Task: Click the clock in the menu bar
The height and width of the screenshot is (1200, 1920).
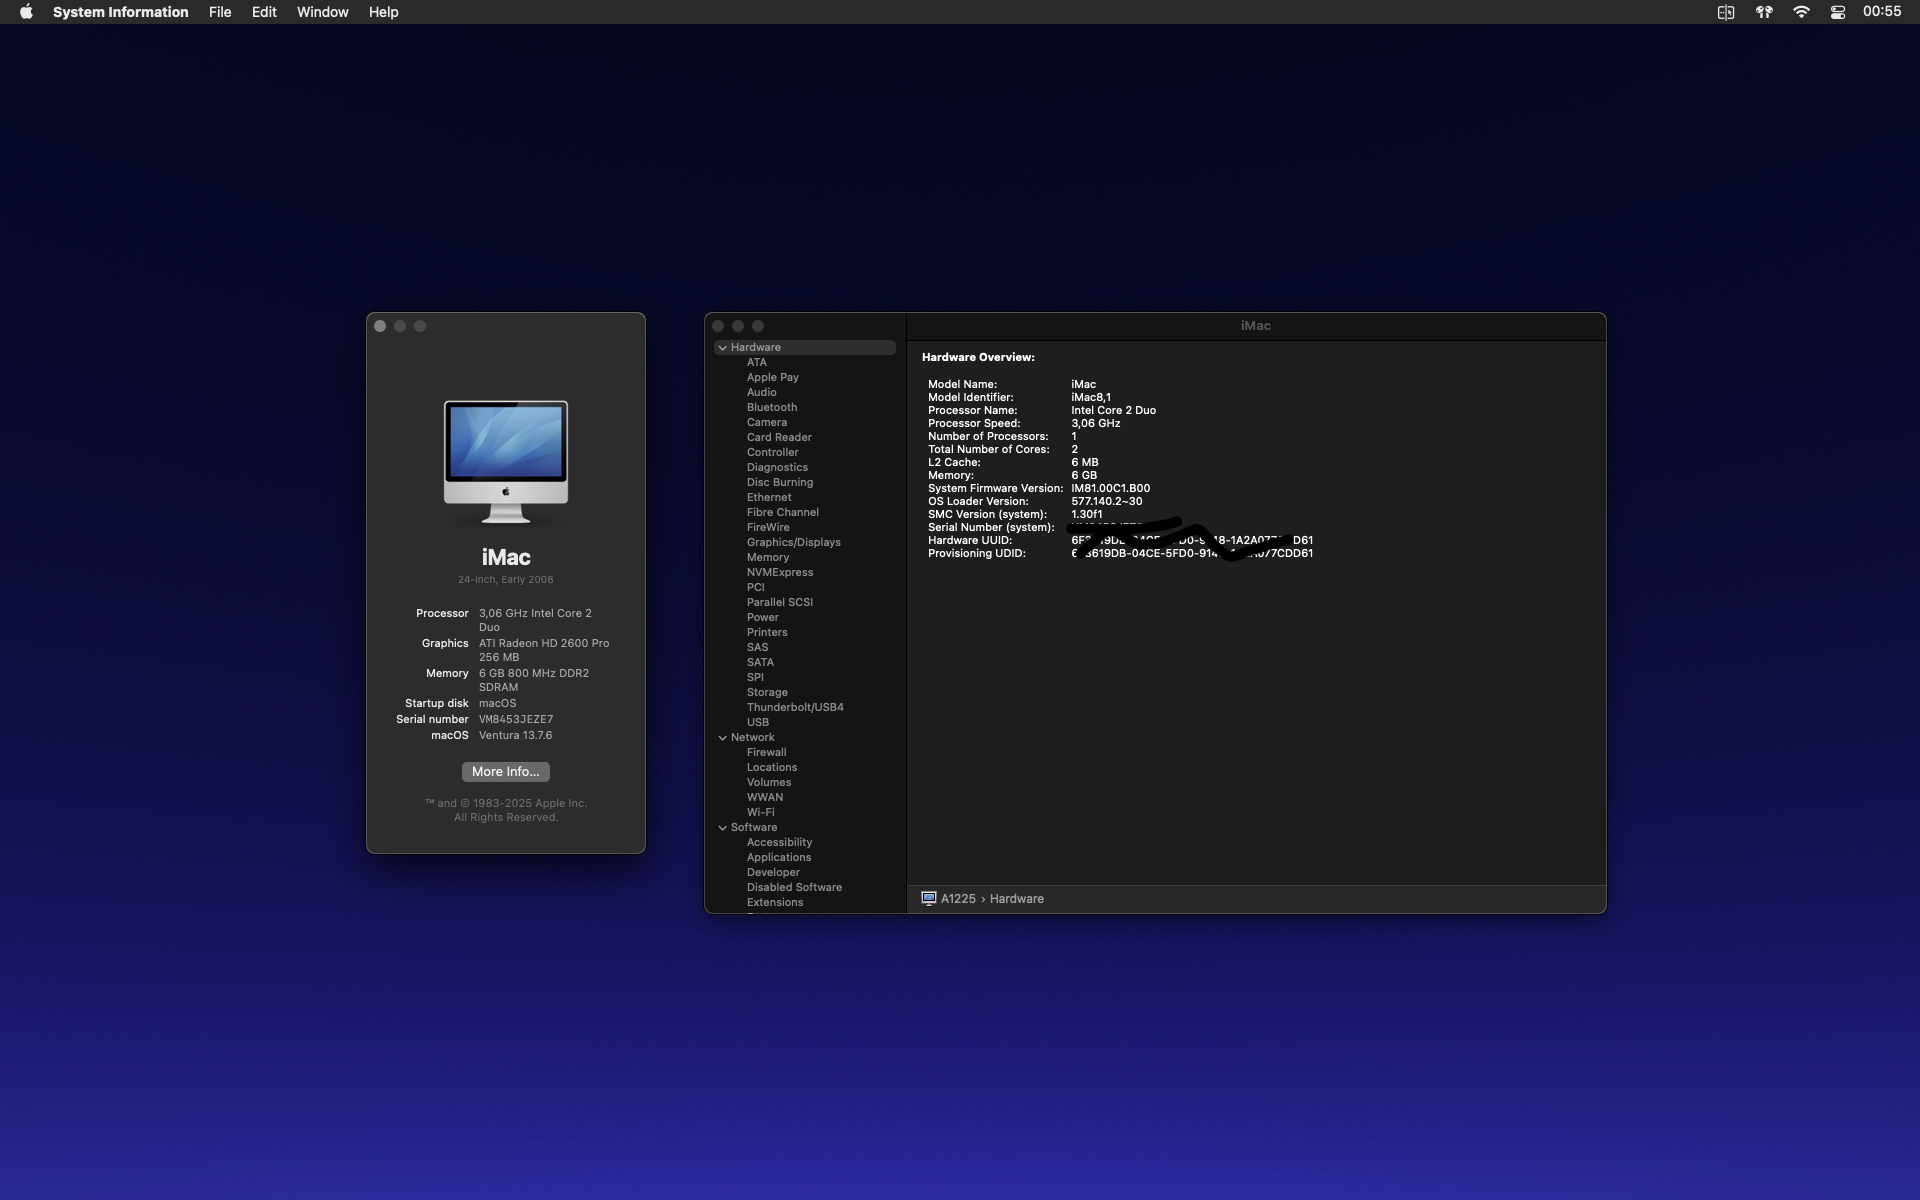Action: [1881, 12]
